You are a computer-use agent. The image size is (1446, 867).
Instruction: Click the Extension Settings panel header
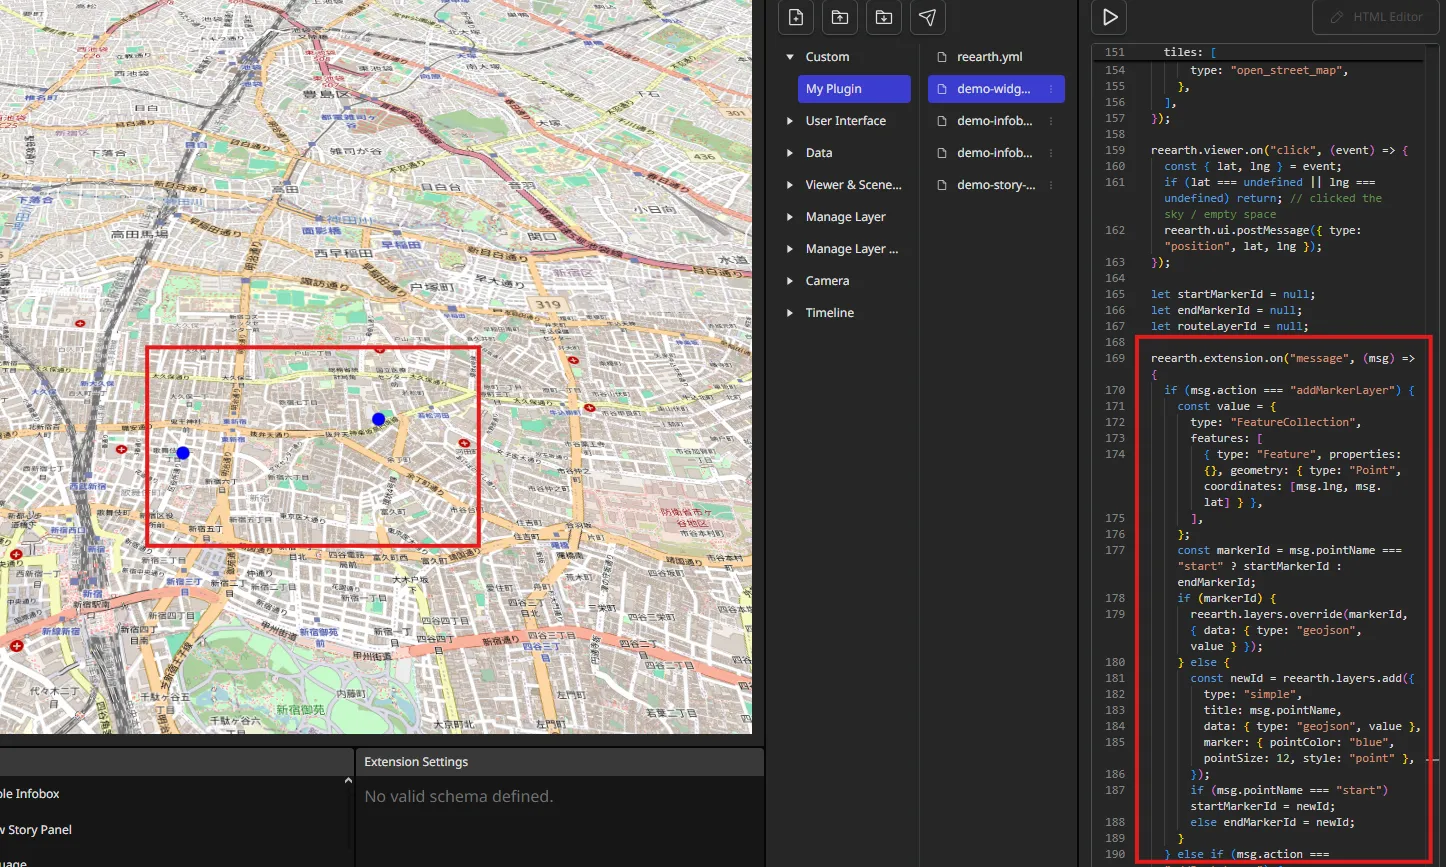[x=560, y=762]
